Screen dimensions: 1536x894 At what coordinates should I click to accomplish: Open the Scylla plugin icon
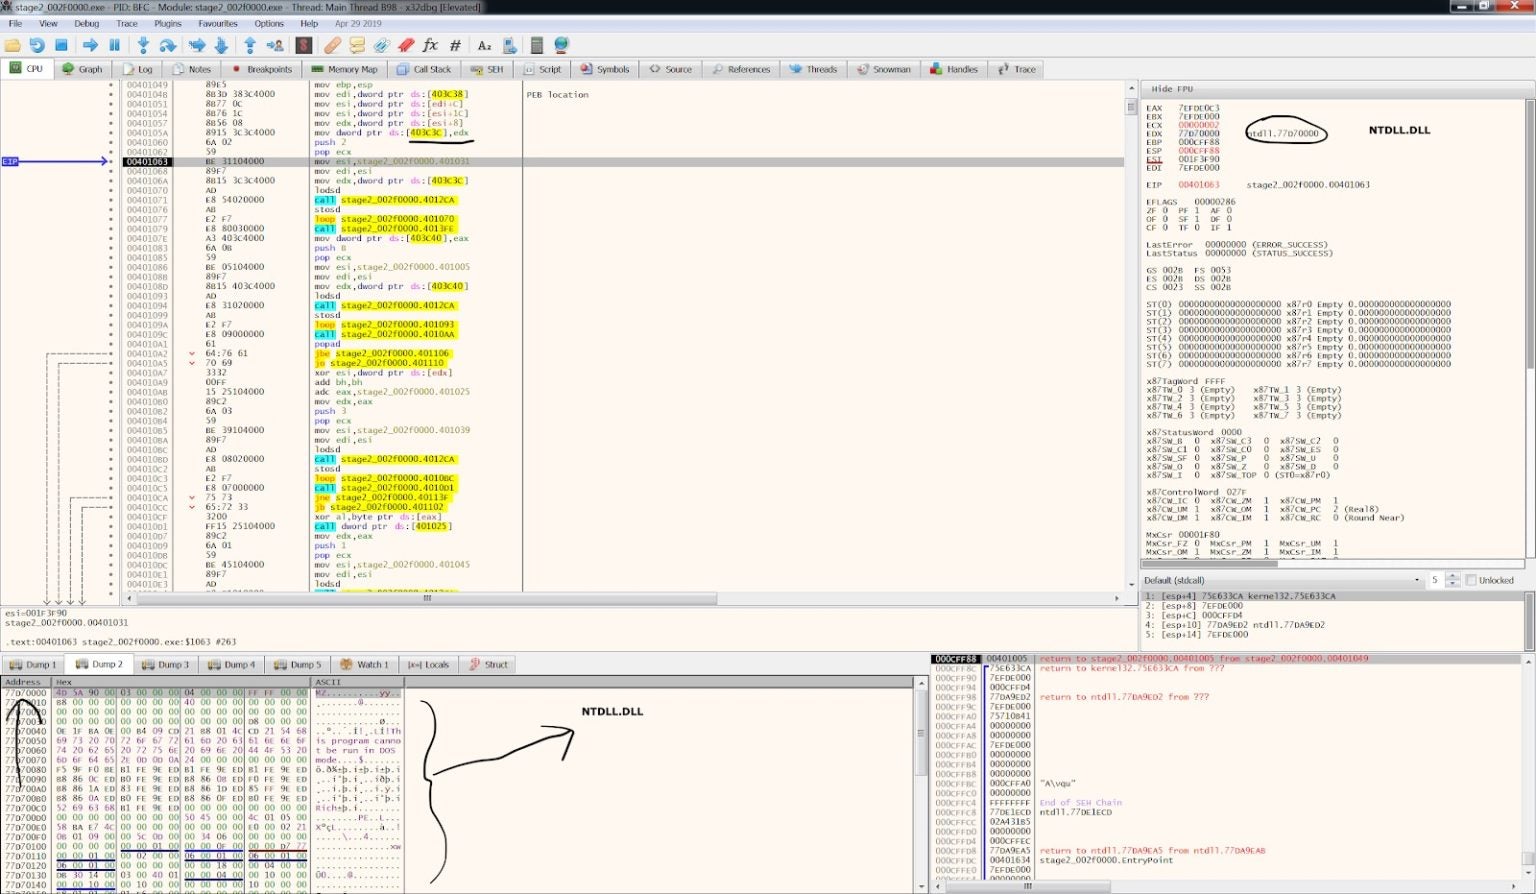tap(304, 45)
